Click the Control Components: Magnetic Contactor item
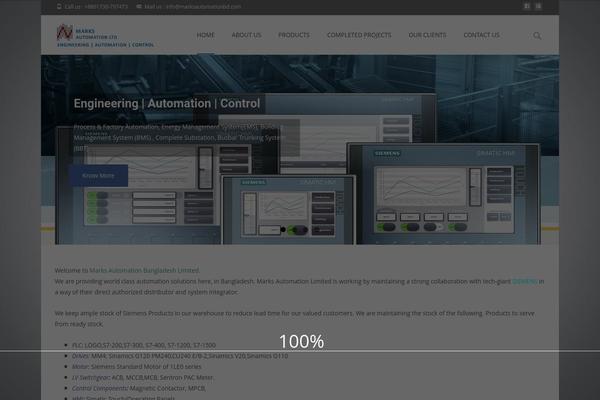600x400 pixels. [x=139, y=388]
